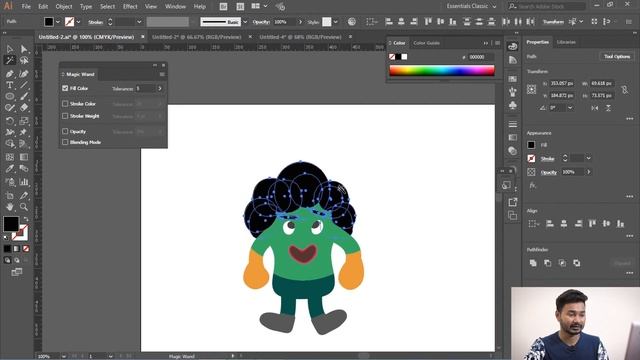640x360 pixels.
Task: Select the Line Segment tool
Action: click(x=24, y=85)
